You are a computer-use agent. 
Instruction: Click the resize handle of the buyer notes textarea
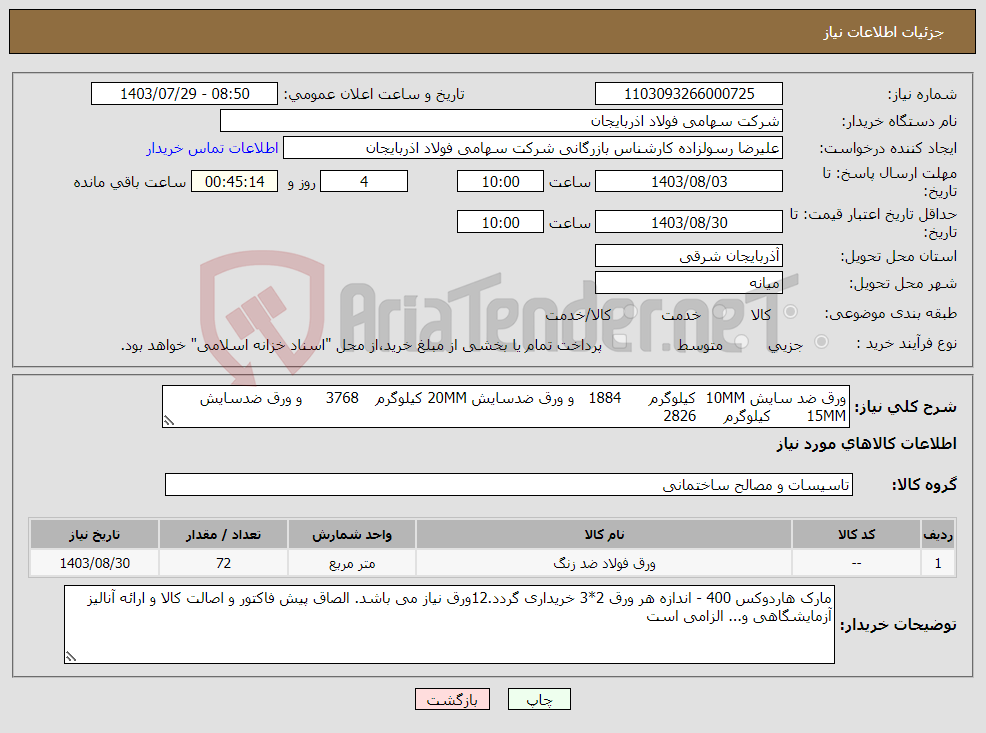click(70, 657)
